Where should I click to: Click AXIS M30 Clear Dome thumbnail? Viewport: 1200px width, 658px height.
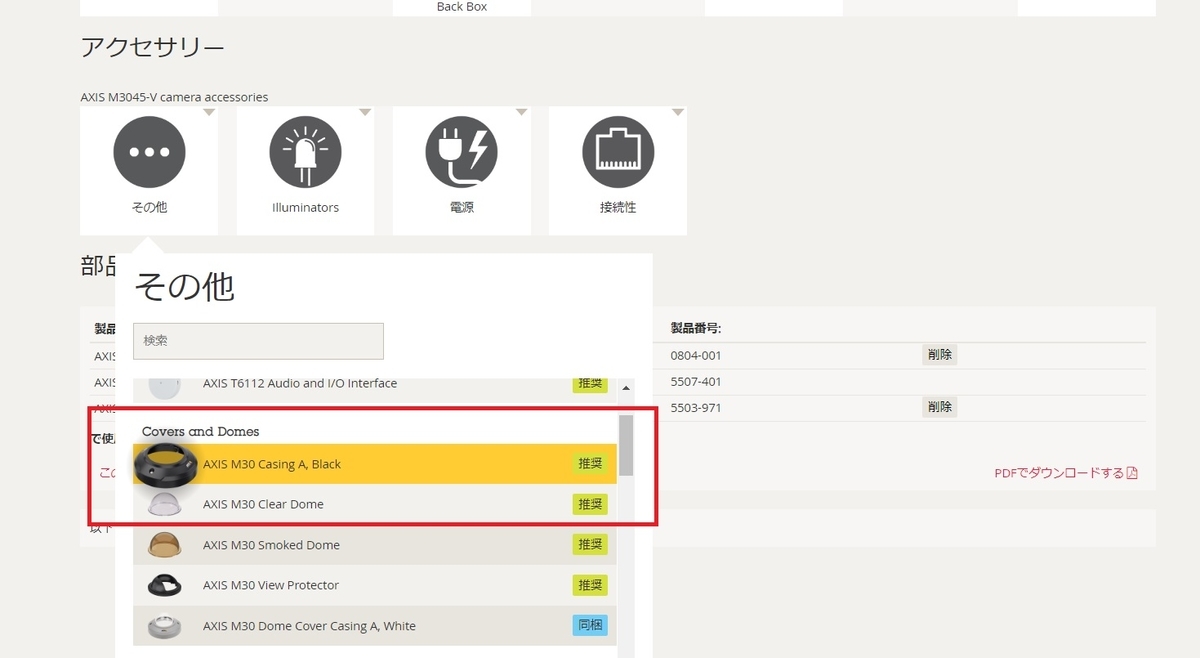165,505
